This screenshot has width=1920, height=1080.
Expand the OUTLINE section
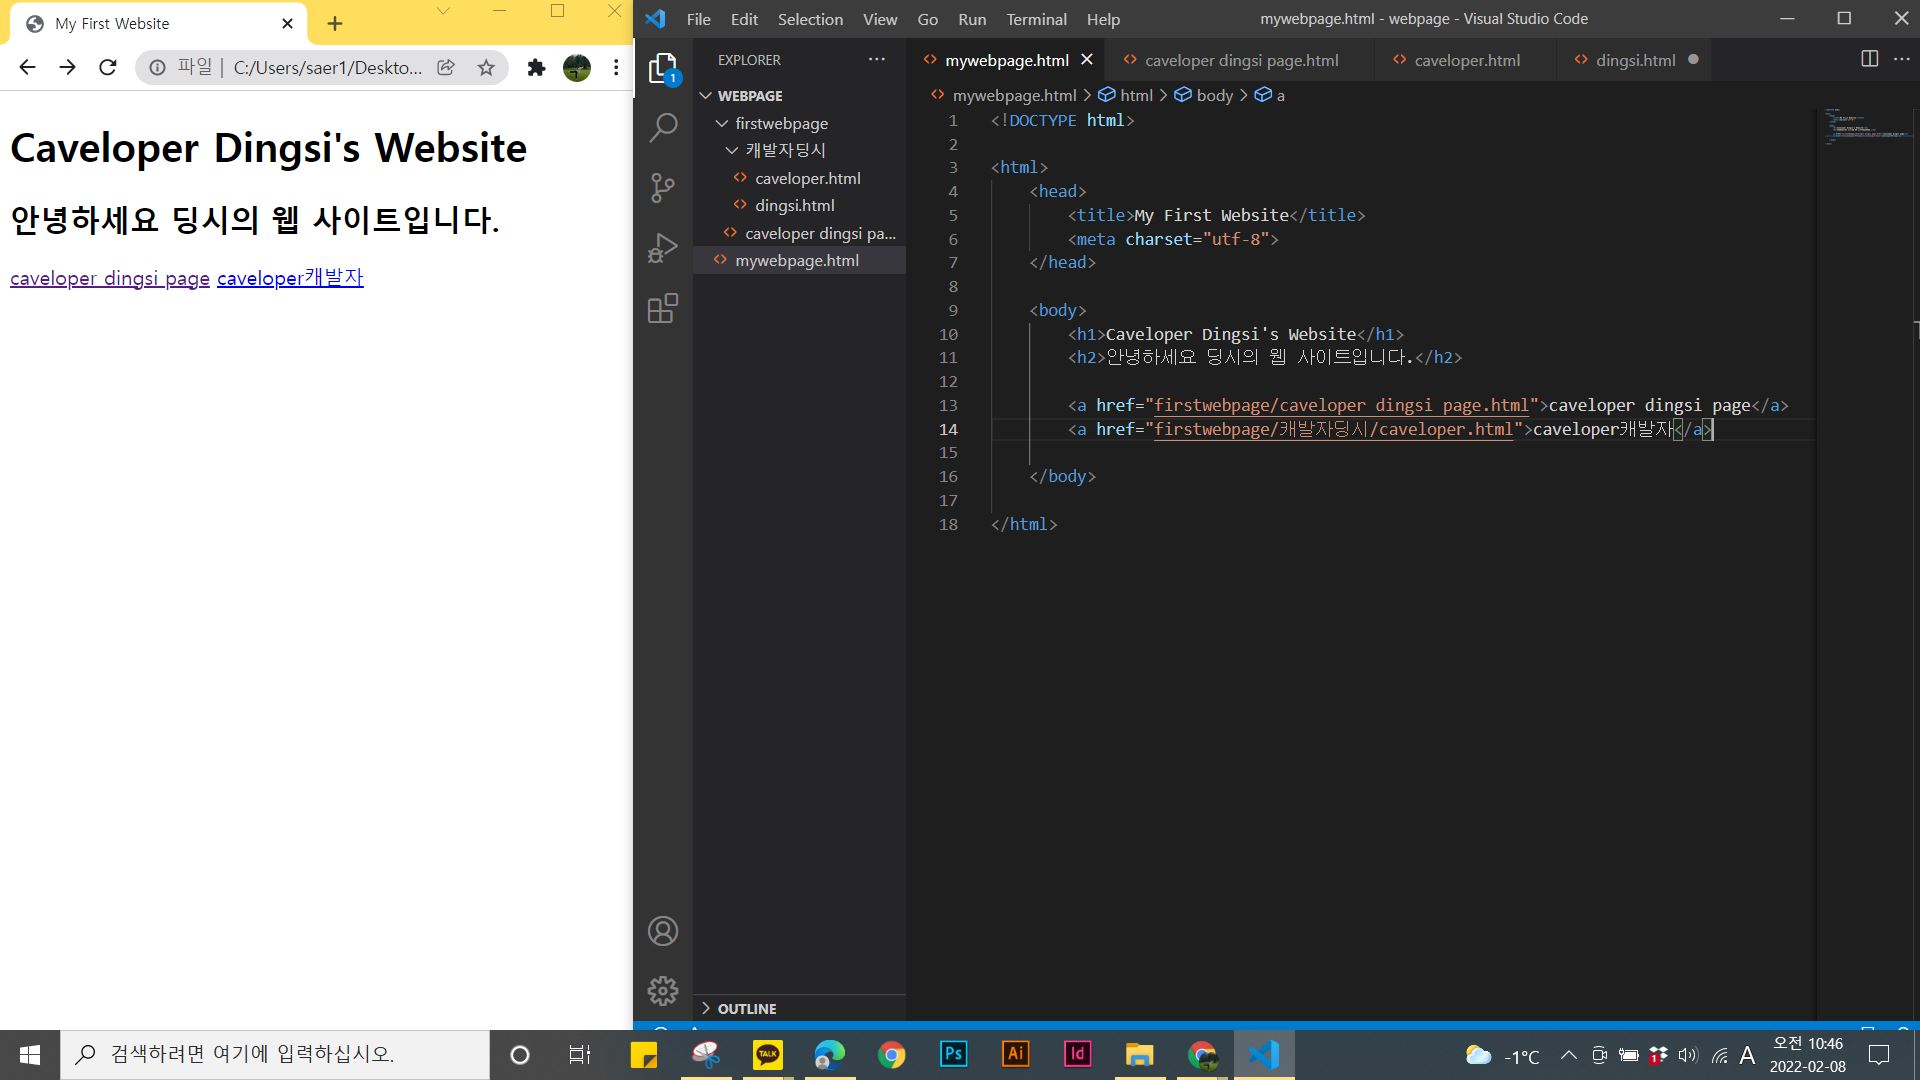pyautogui.click(x=746, y=1008)
